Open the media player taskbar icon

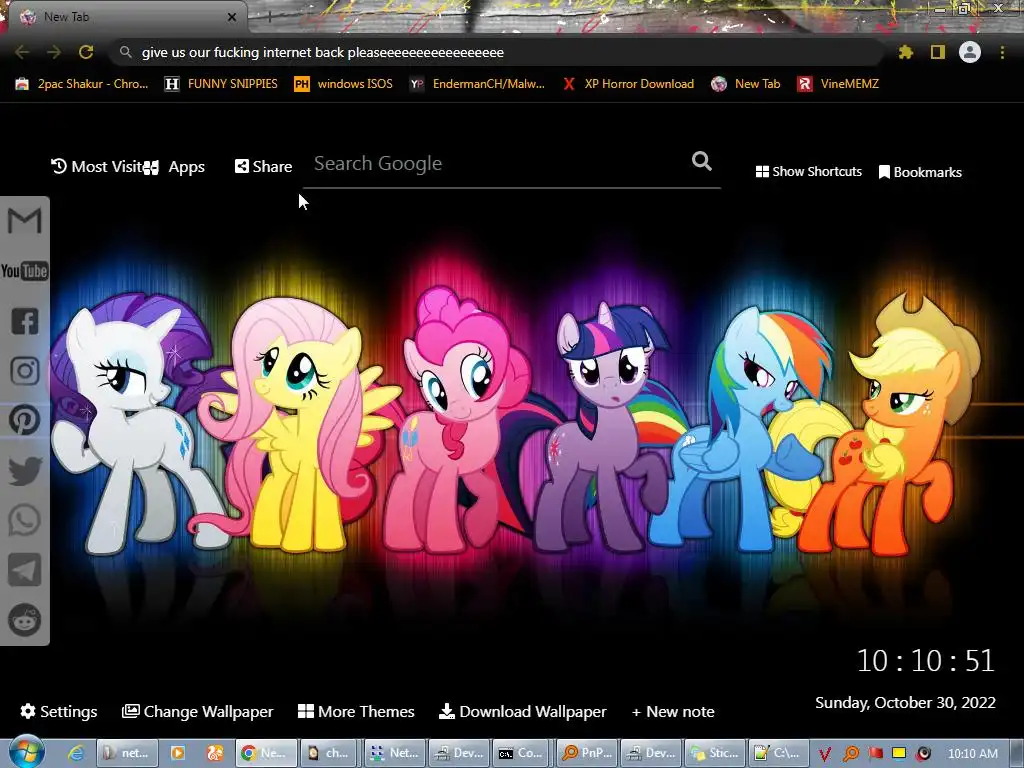click(x=178, y=753)
